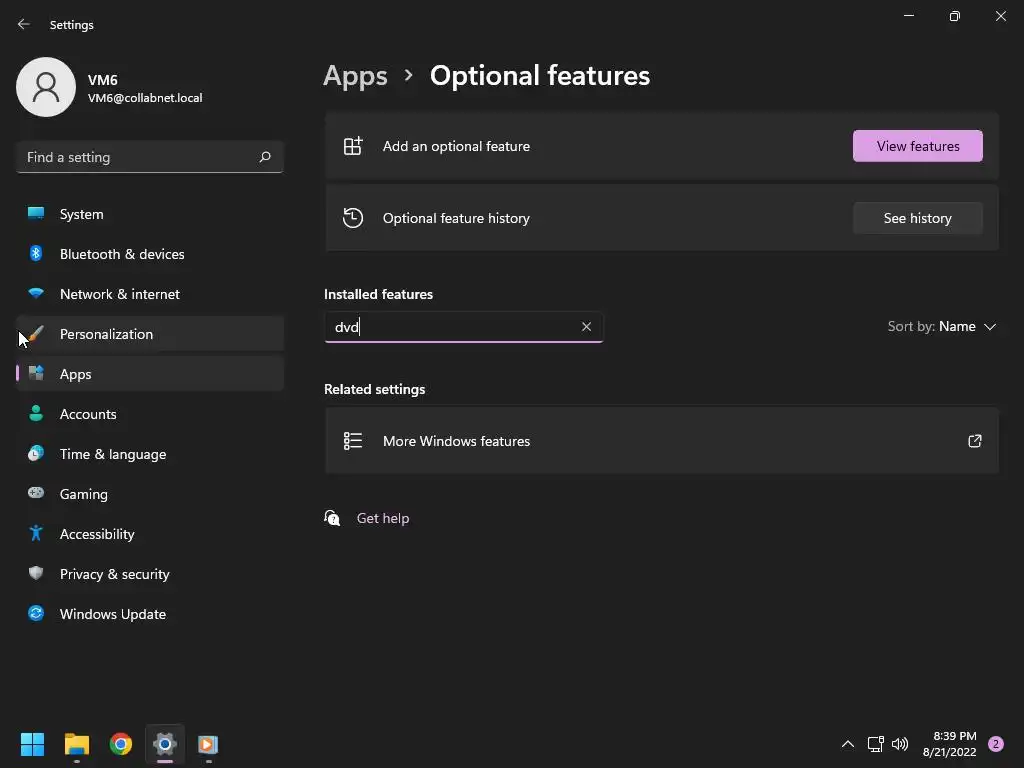
Task: Open Windows Start menu
Action: (32, 744)
